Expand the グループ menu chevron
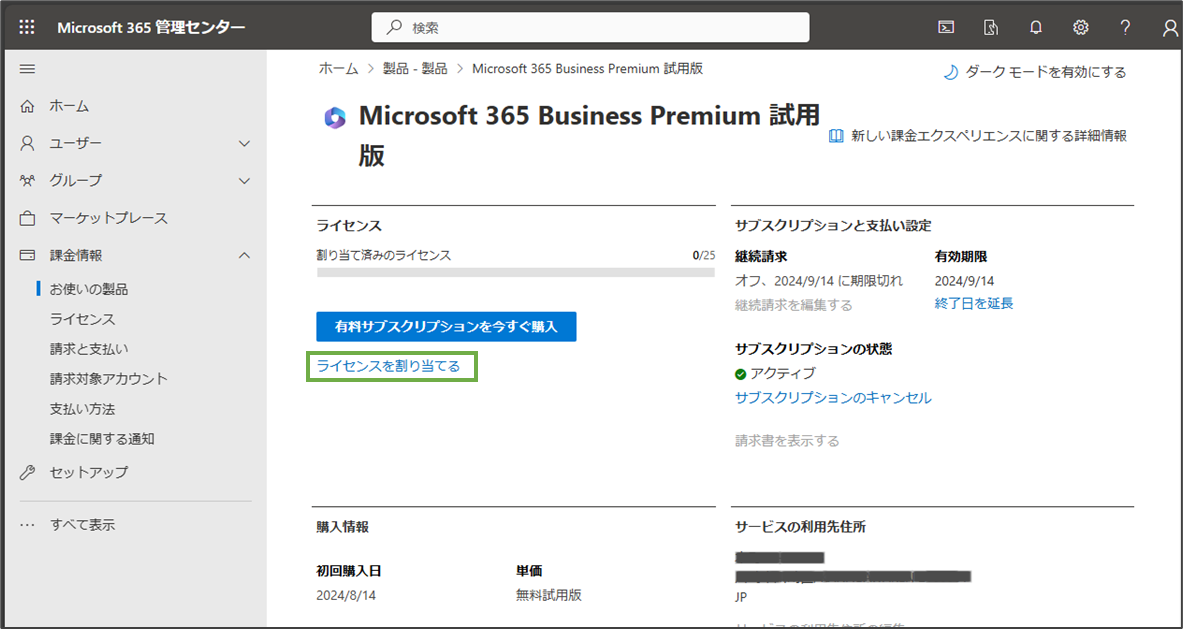Screen dimensions: 1183x629 pyautogui.click(x=244, y=181)
